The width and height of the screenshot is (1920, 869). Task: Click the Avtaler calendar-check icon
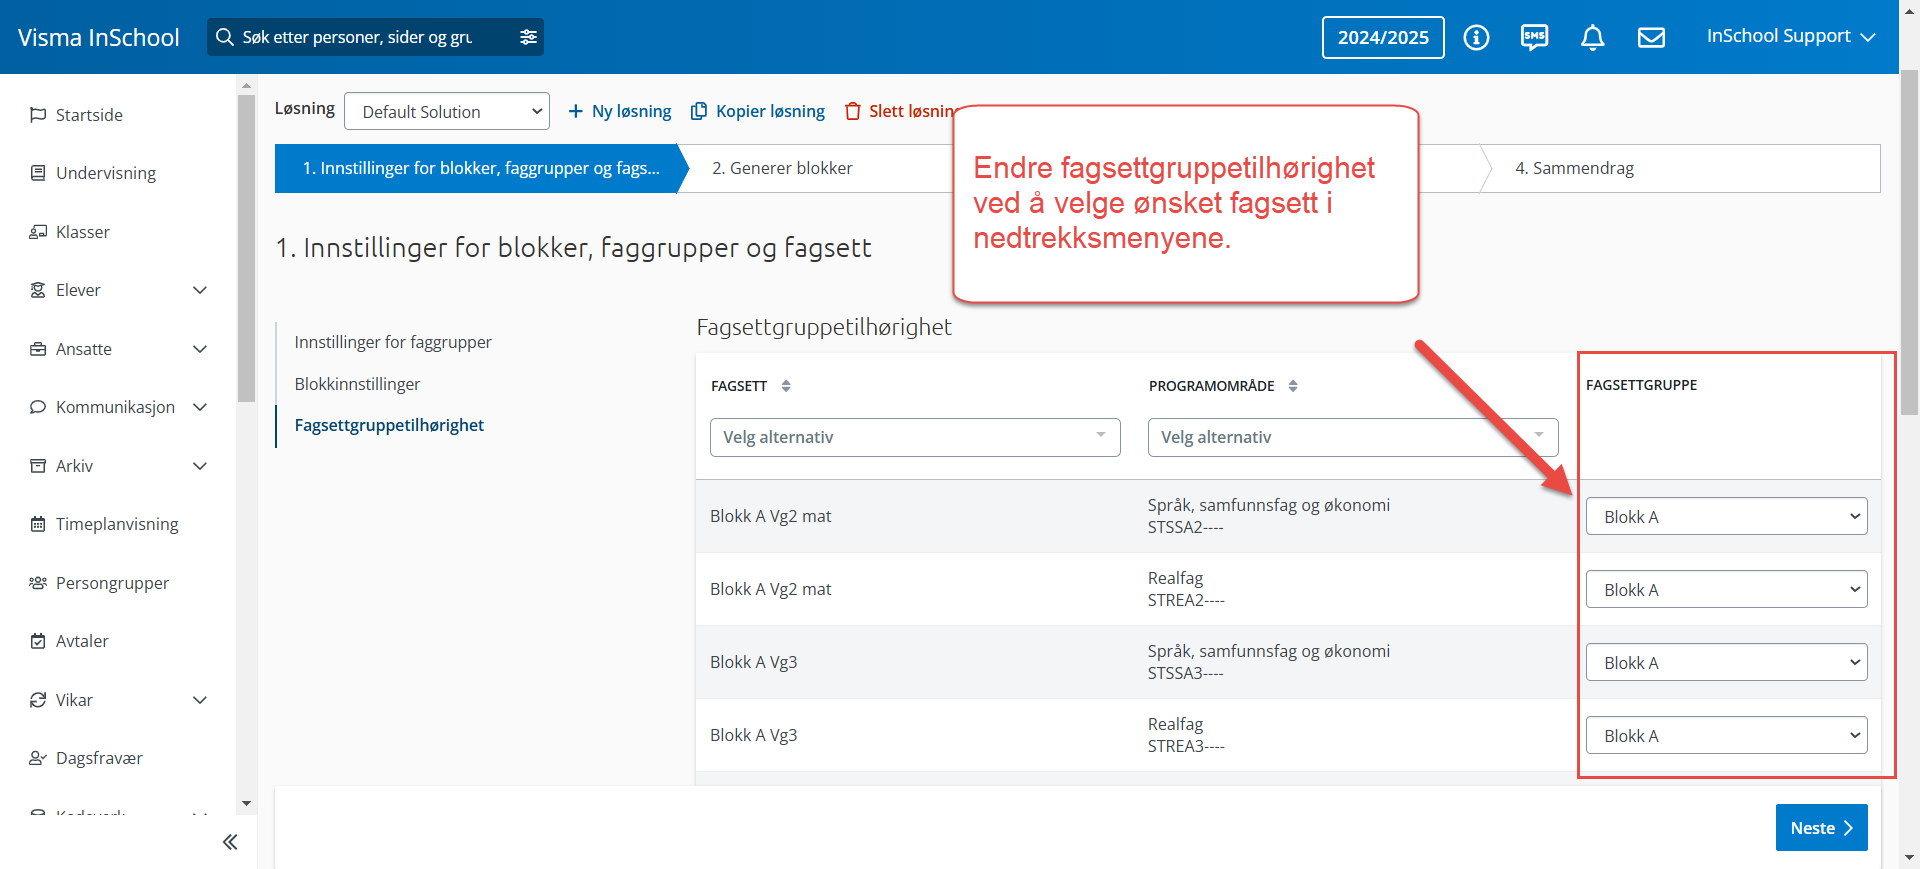tap(38, 641)
